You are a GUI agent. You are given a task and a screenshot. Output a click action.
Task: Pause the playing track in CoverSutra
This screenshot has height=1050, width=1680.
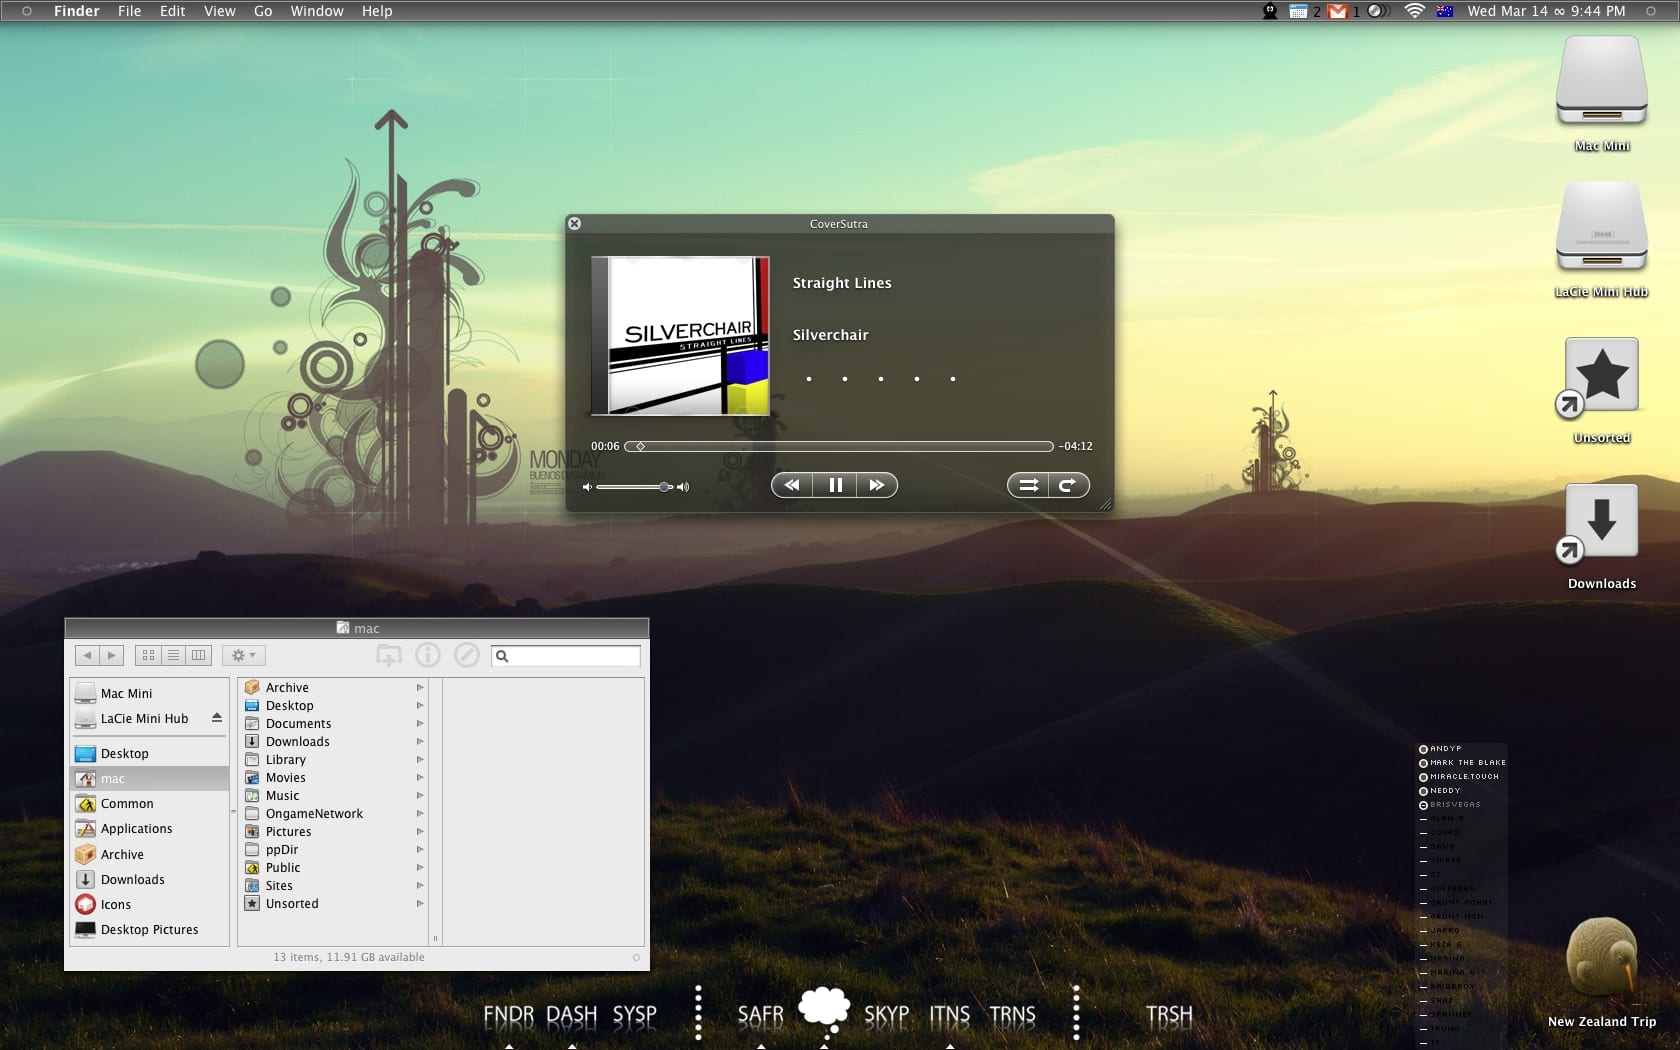point(835,485)
